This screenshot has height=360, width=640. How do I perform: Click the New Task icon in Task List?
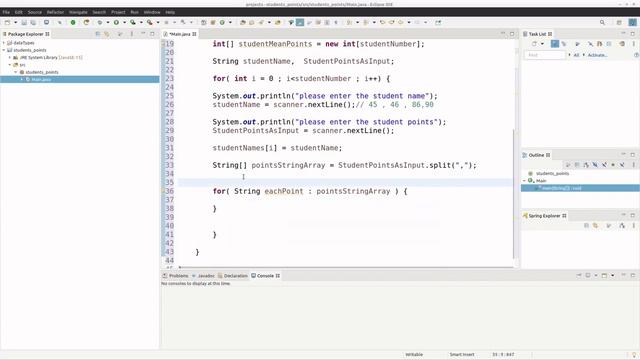point(534,44)
